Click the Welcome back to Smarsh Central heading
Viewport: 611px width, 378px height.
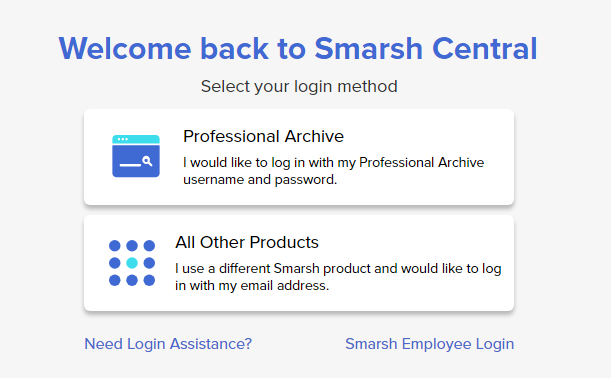(298, 49)
